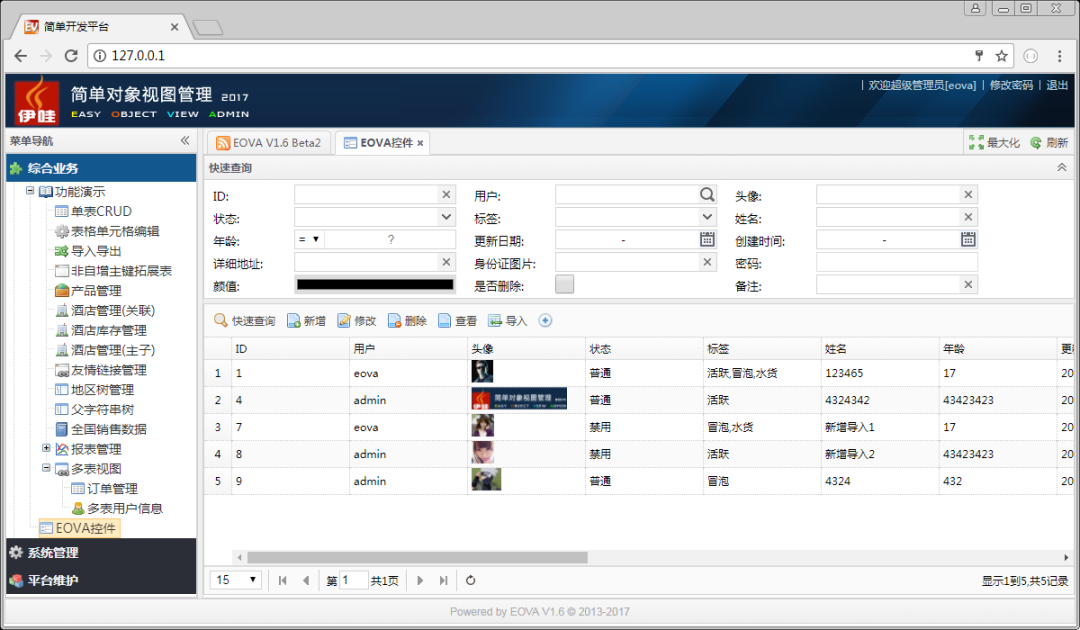Click the 导入 import toolbar button
The width and height of the screenshot is (1080, 630).
[x=507, y=321]
